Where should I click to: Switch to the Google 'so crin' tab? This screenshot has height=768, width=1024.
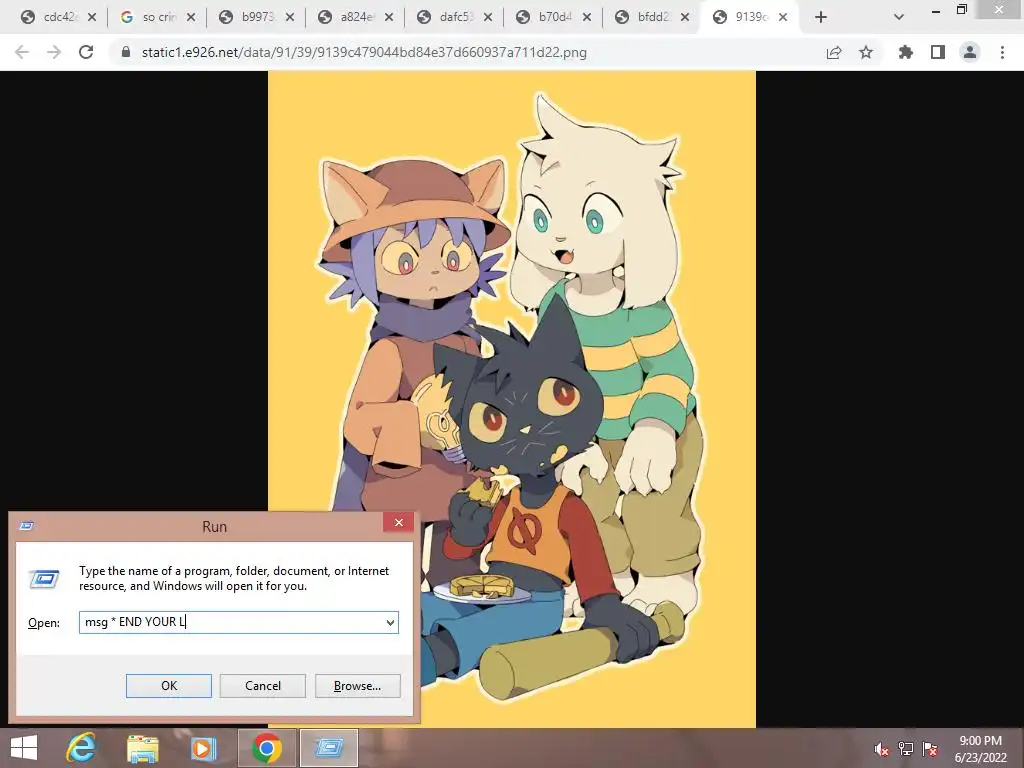(149, 17)
